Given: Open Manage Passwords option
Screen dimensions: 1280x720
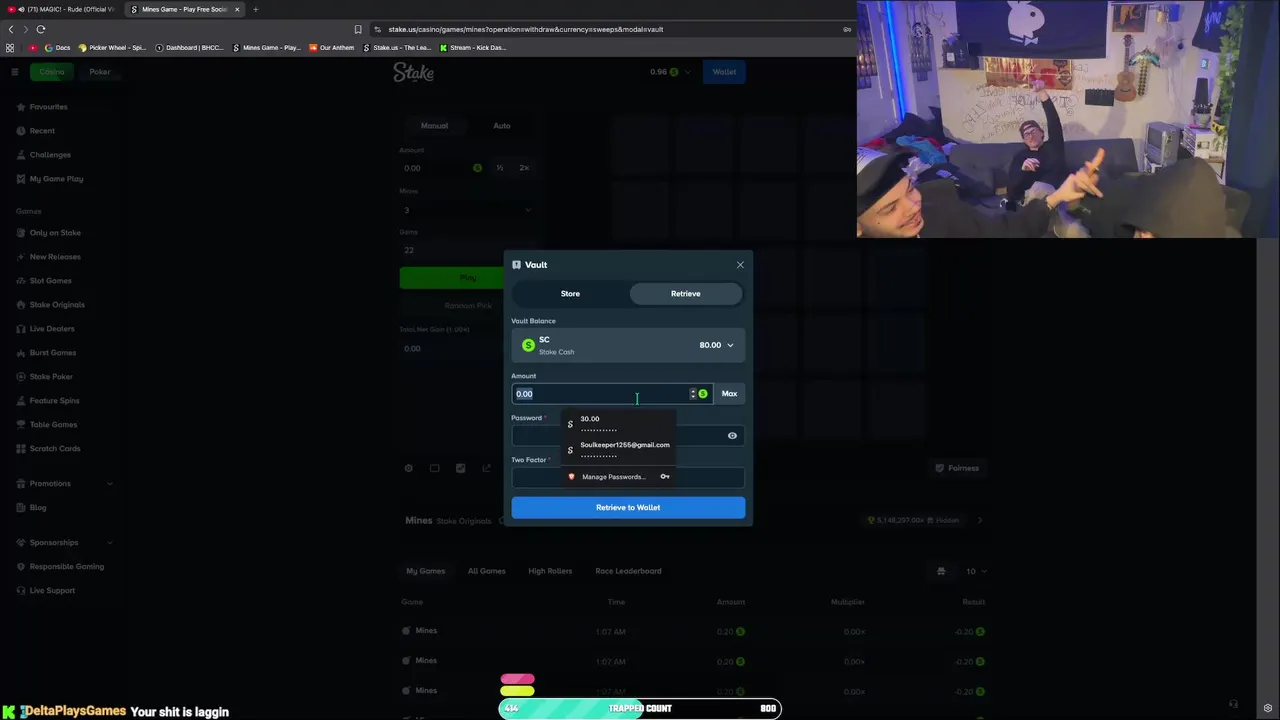Looking at the screenshot, I should (x=613, y=477).
